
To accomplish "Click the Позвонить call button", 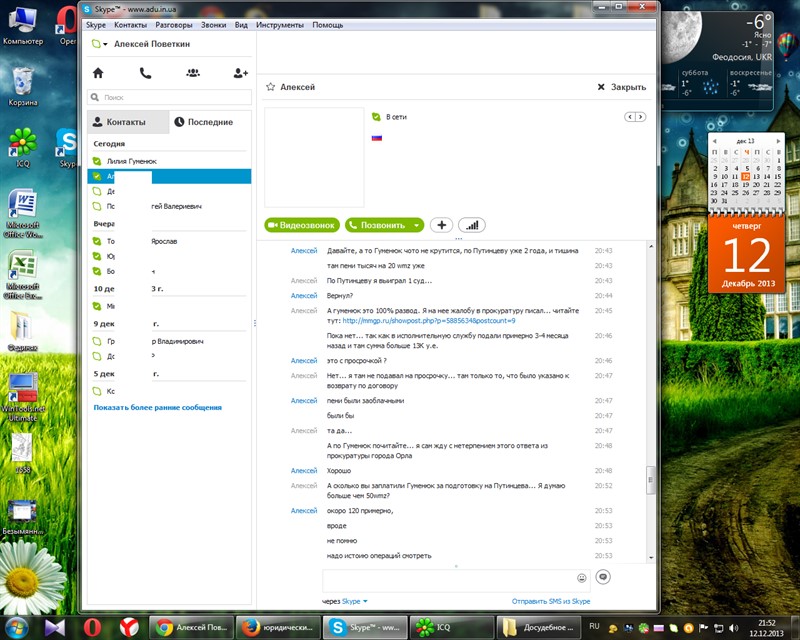I will pos(378,225).
